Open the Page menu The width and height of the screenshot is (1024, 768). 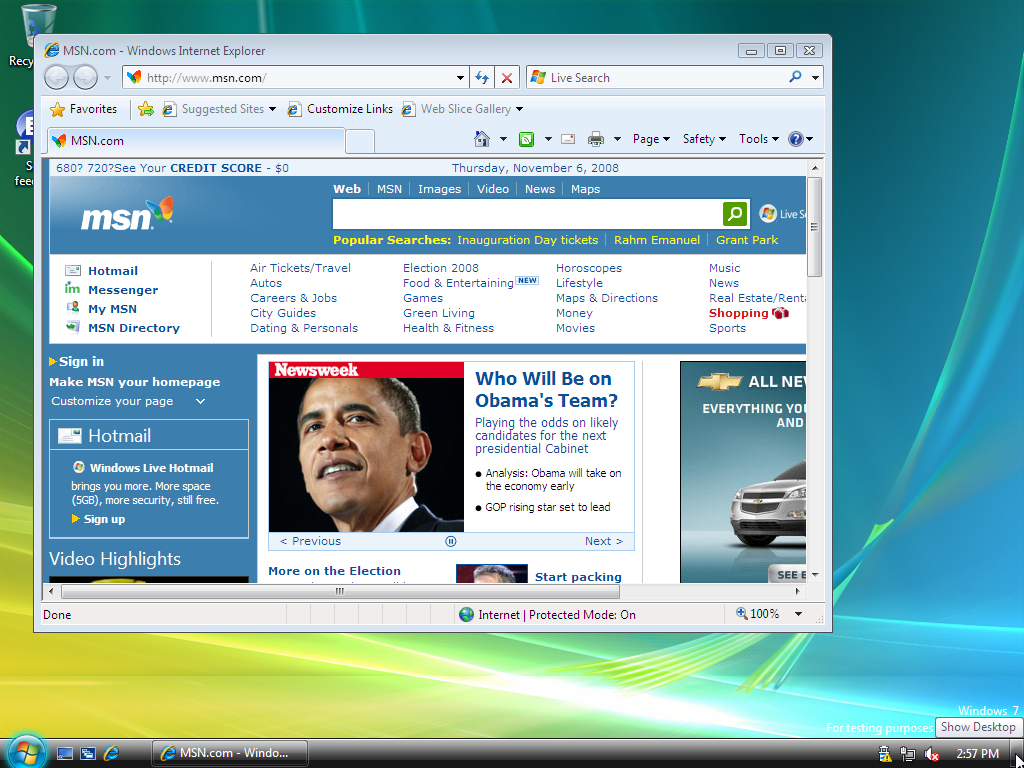coord(651,138)
